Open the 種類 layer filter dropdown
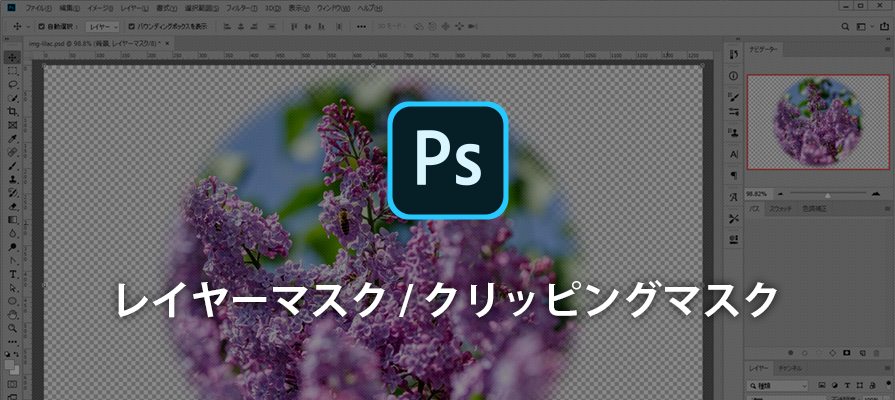895x400 pixels. (x=777, y=385)
